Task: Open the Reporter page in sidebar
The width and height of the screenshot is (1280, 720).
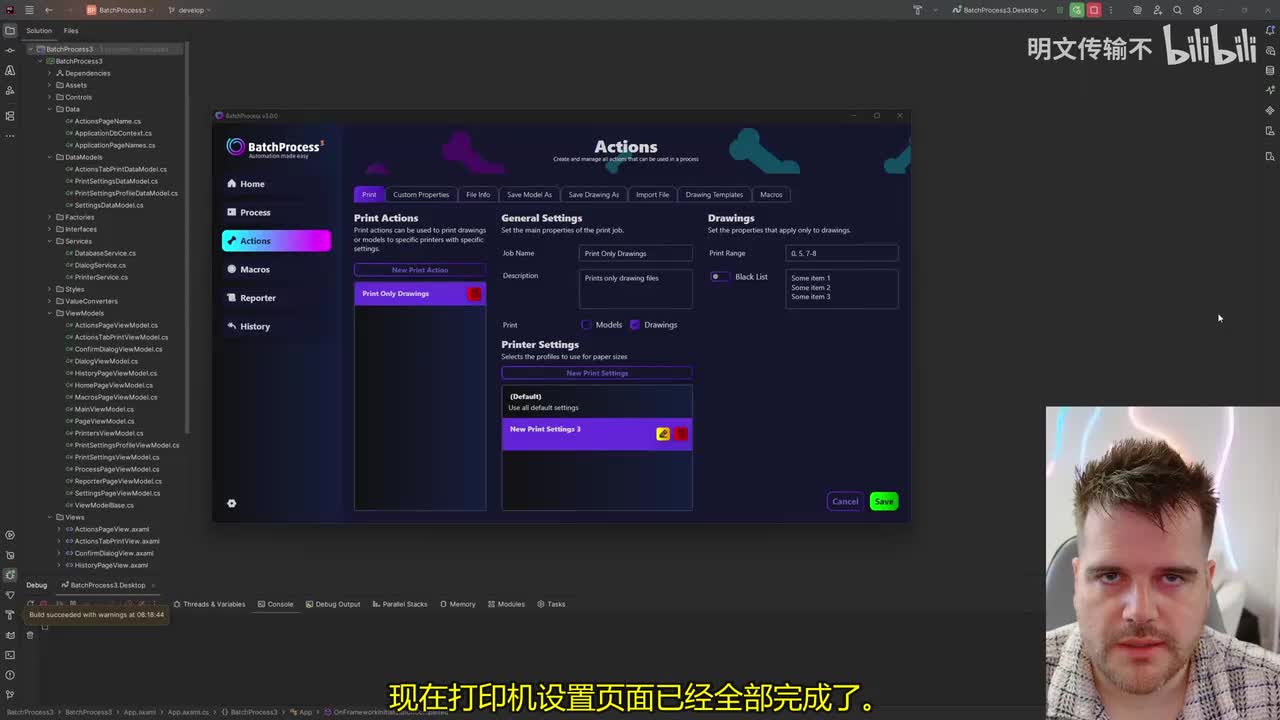Action: click(276, 298)
